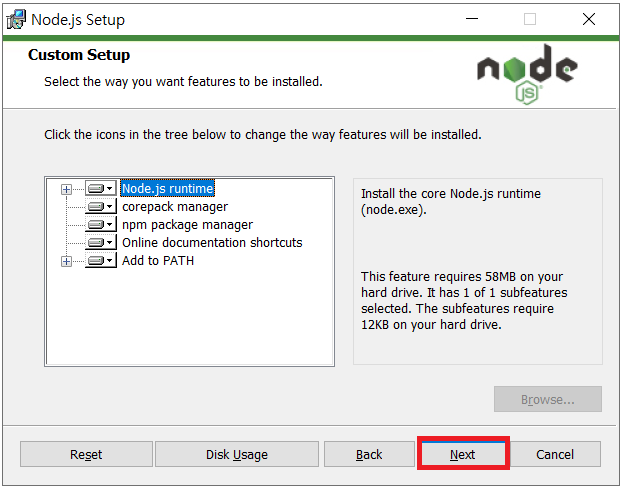
Task: Open the npm package manager install dropdown
Action: tap(101, 225)
